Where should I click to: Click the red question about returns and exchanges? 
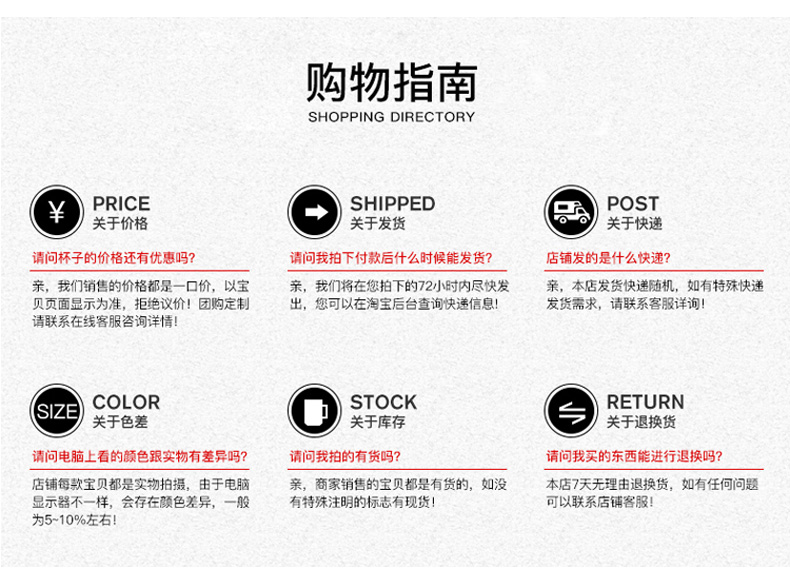click(x=634, y=457)
